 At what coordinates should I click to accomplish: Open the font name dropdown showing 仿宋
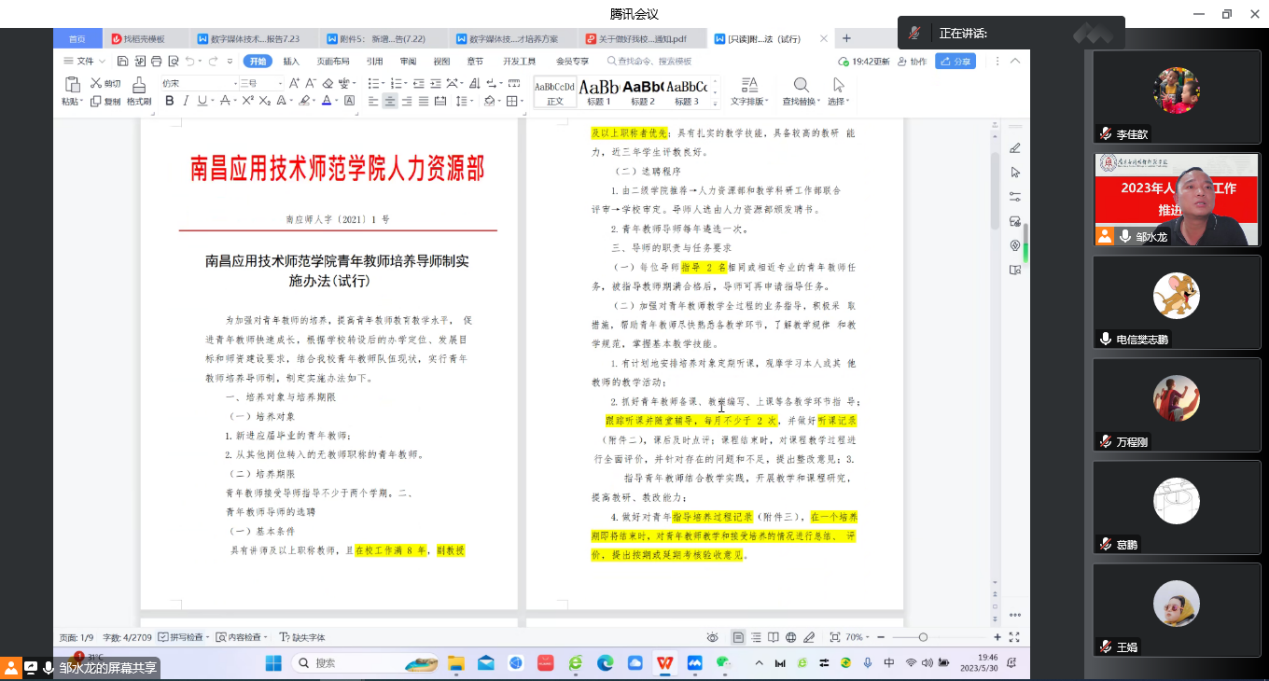point(198,83)
